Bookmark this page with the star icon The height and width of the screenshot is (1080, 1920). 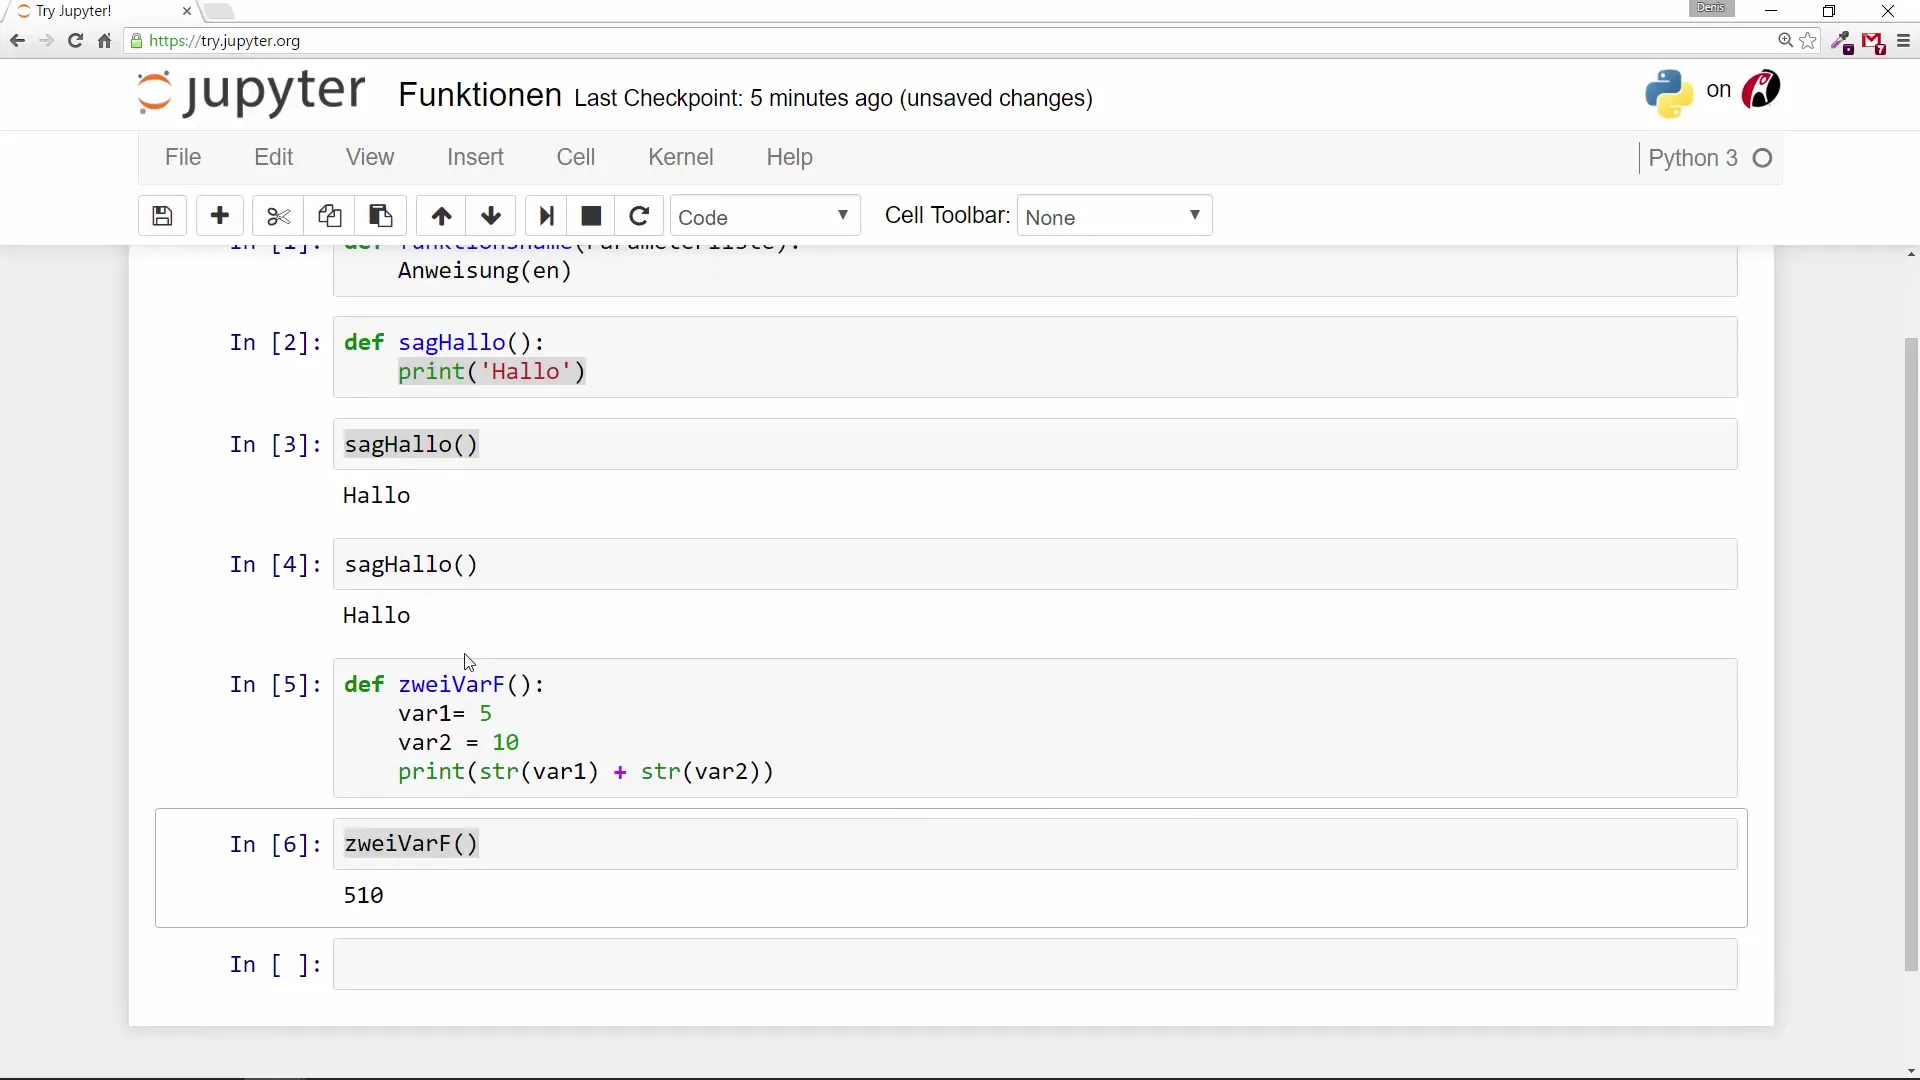1808,41
